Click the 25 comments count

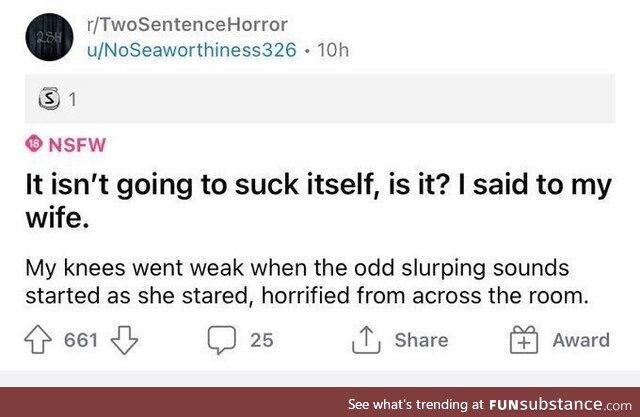[x=261, y=340]
